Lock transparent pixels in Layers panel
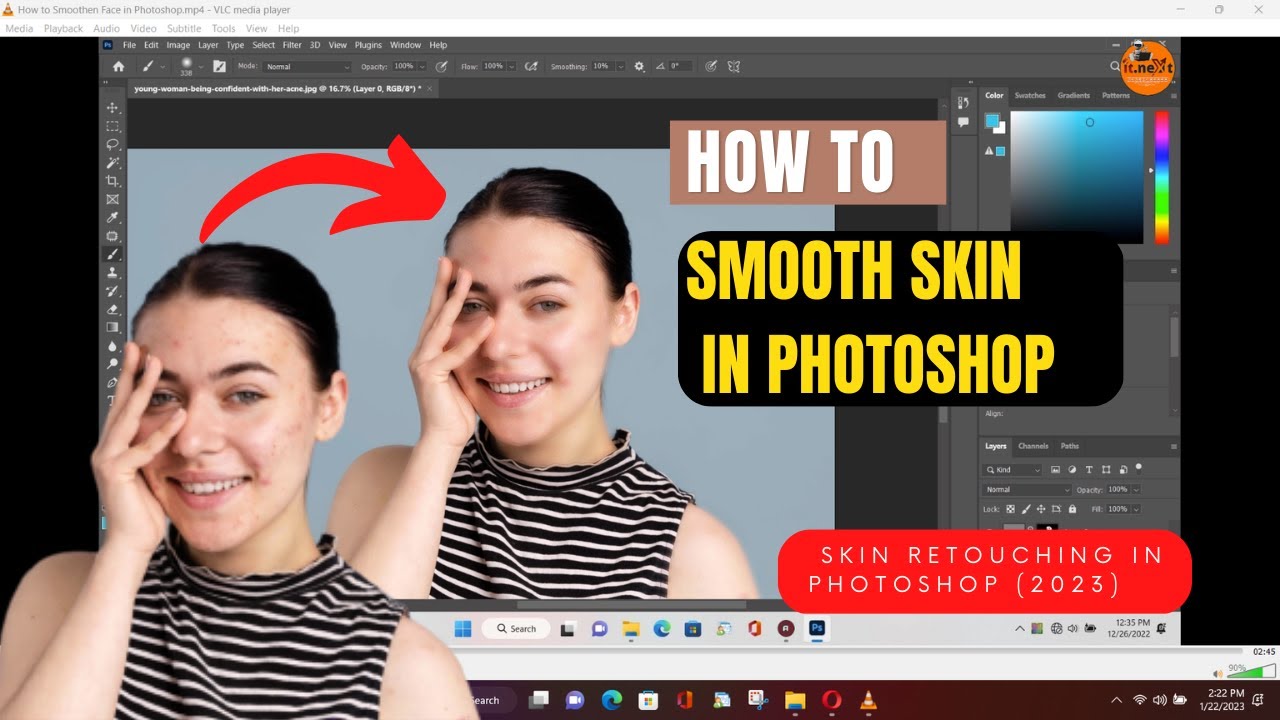This screenshot has width=1280, height=720. [1010, 509]
